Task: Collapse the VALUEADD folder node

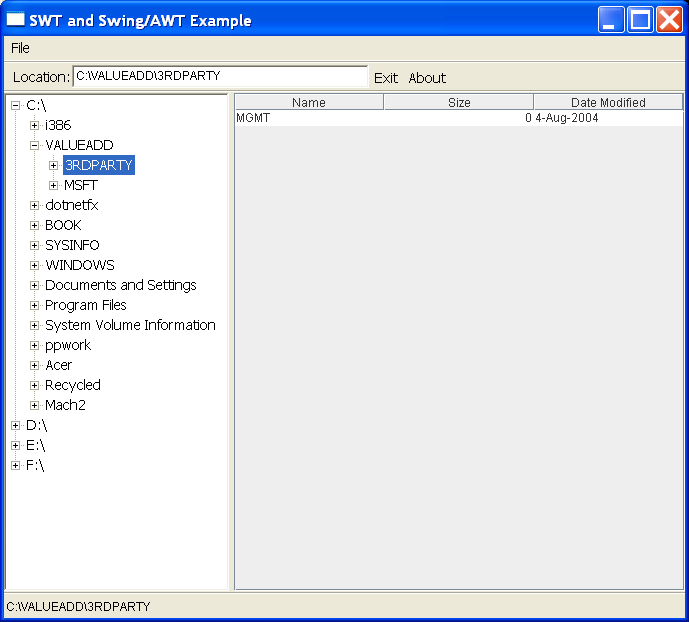Action: [x=34, y=145]
